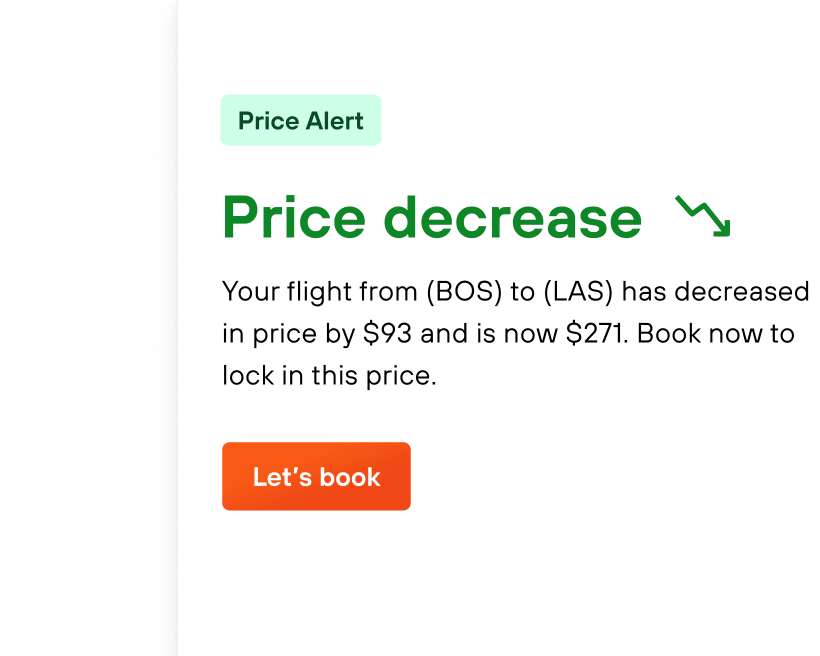Image resolution: width=820 pixels, height=656 pixels.
Task: Select the "Price Alert" green badge
Action: (x=300, y=121)
